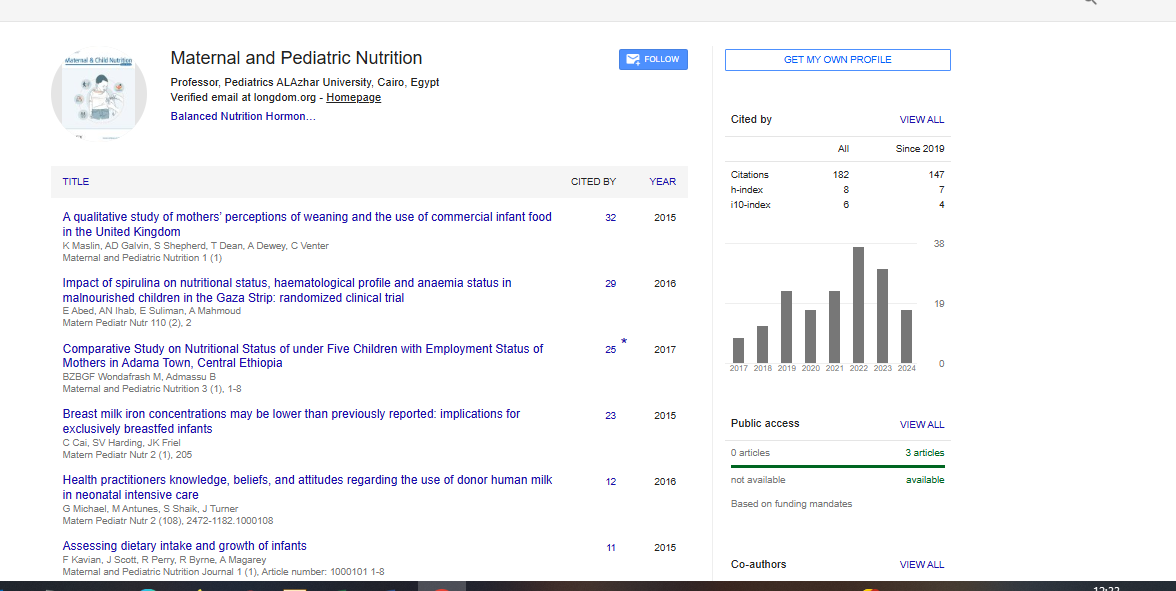1176x591 pixels.
Task: Click the citation count 32 for first article
Action: [x=610, y=218]
